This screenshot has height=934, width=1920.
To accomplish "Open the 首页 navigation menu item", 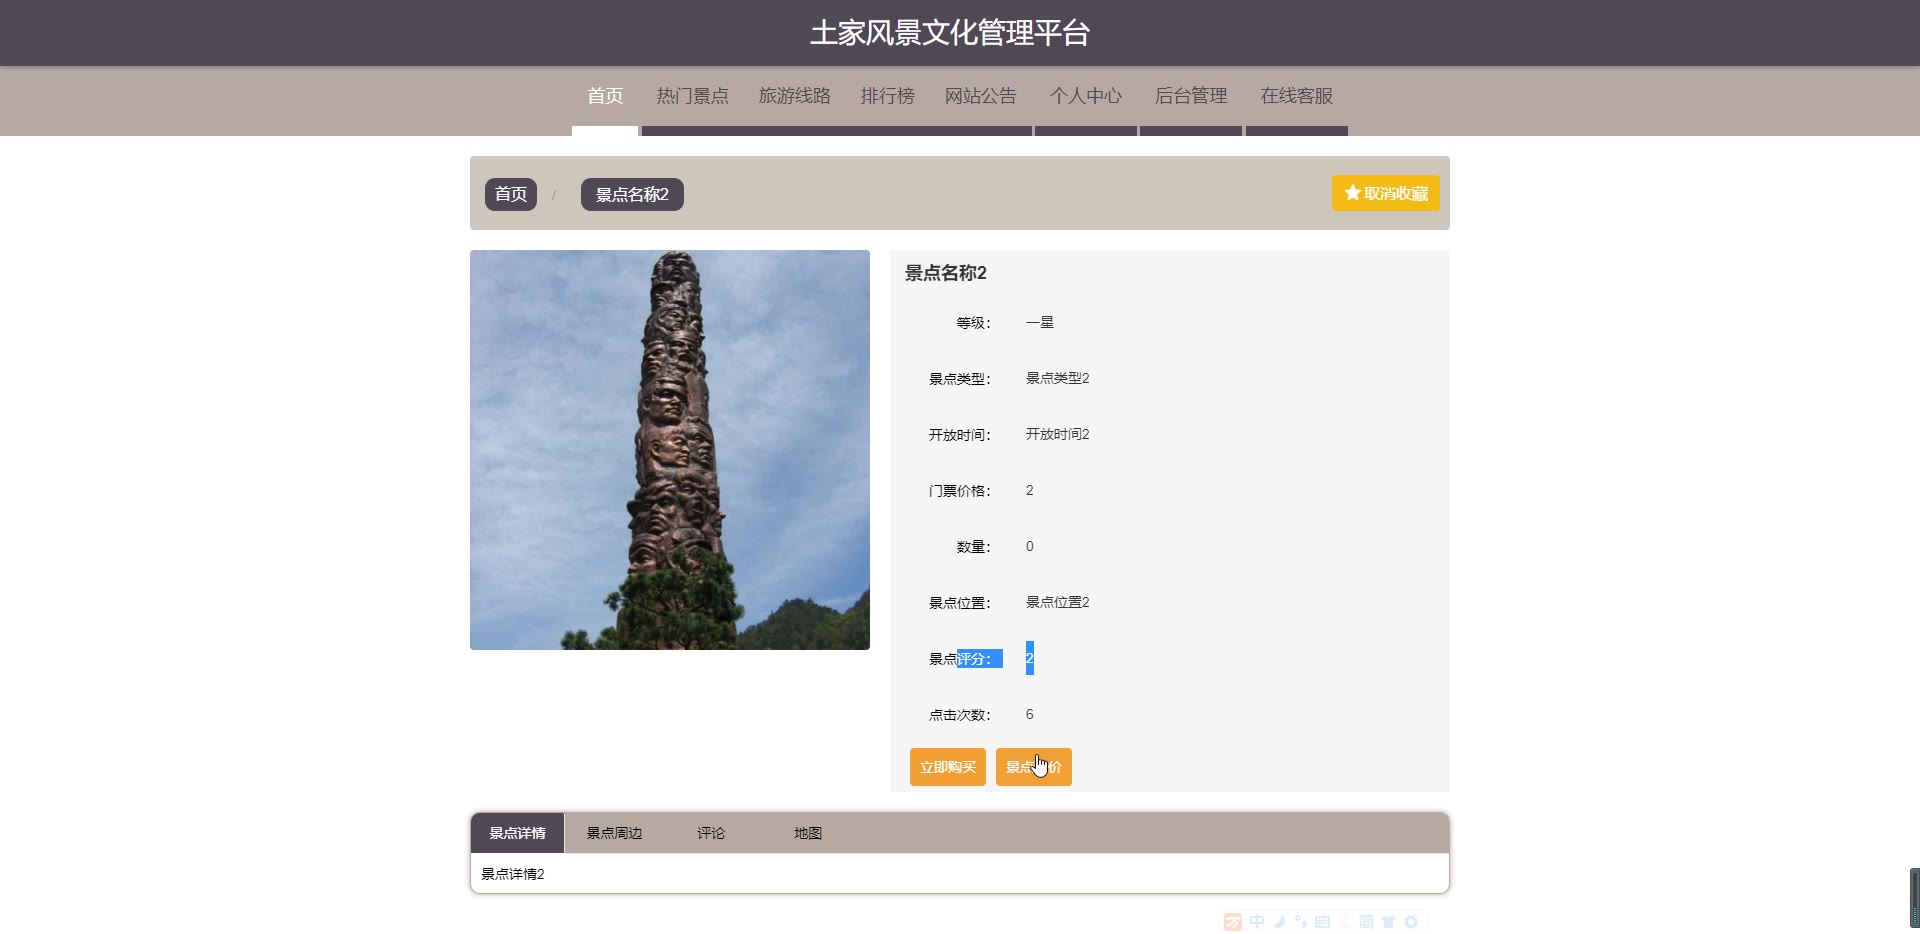I will coord(605,96).
